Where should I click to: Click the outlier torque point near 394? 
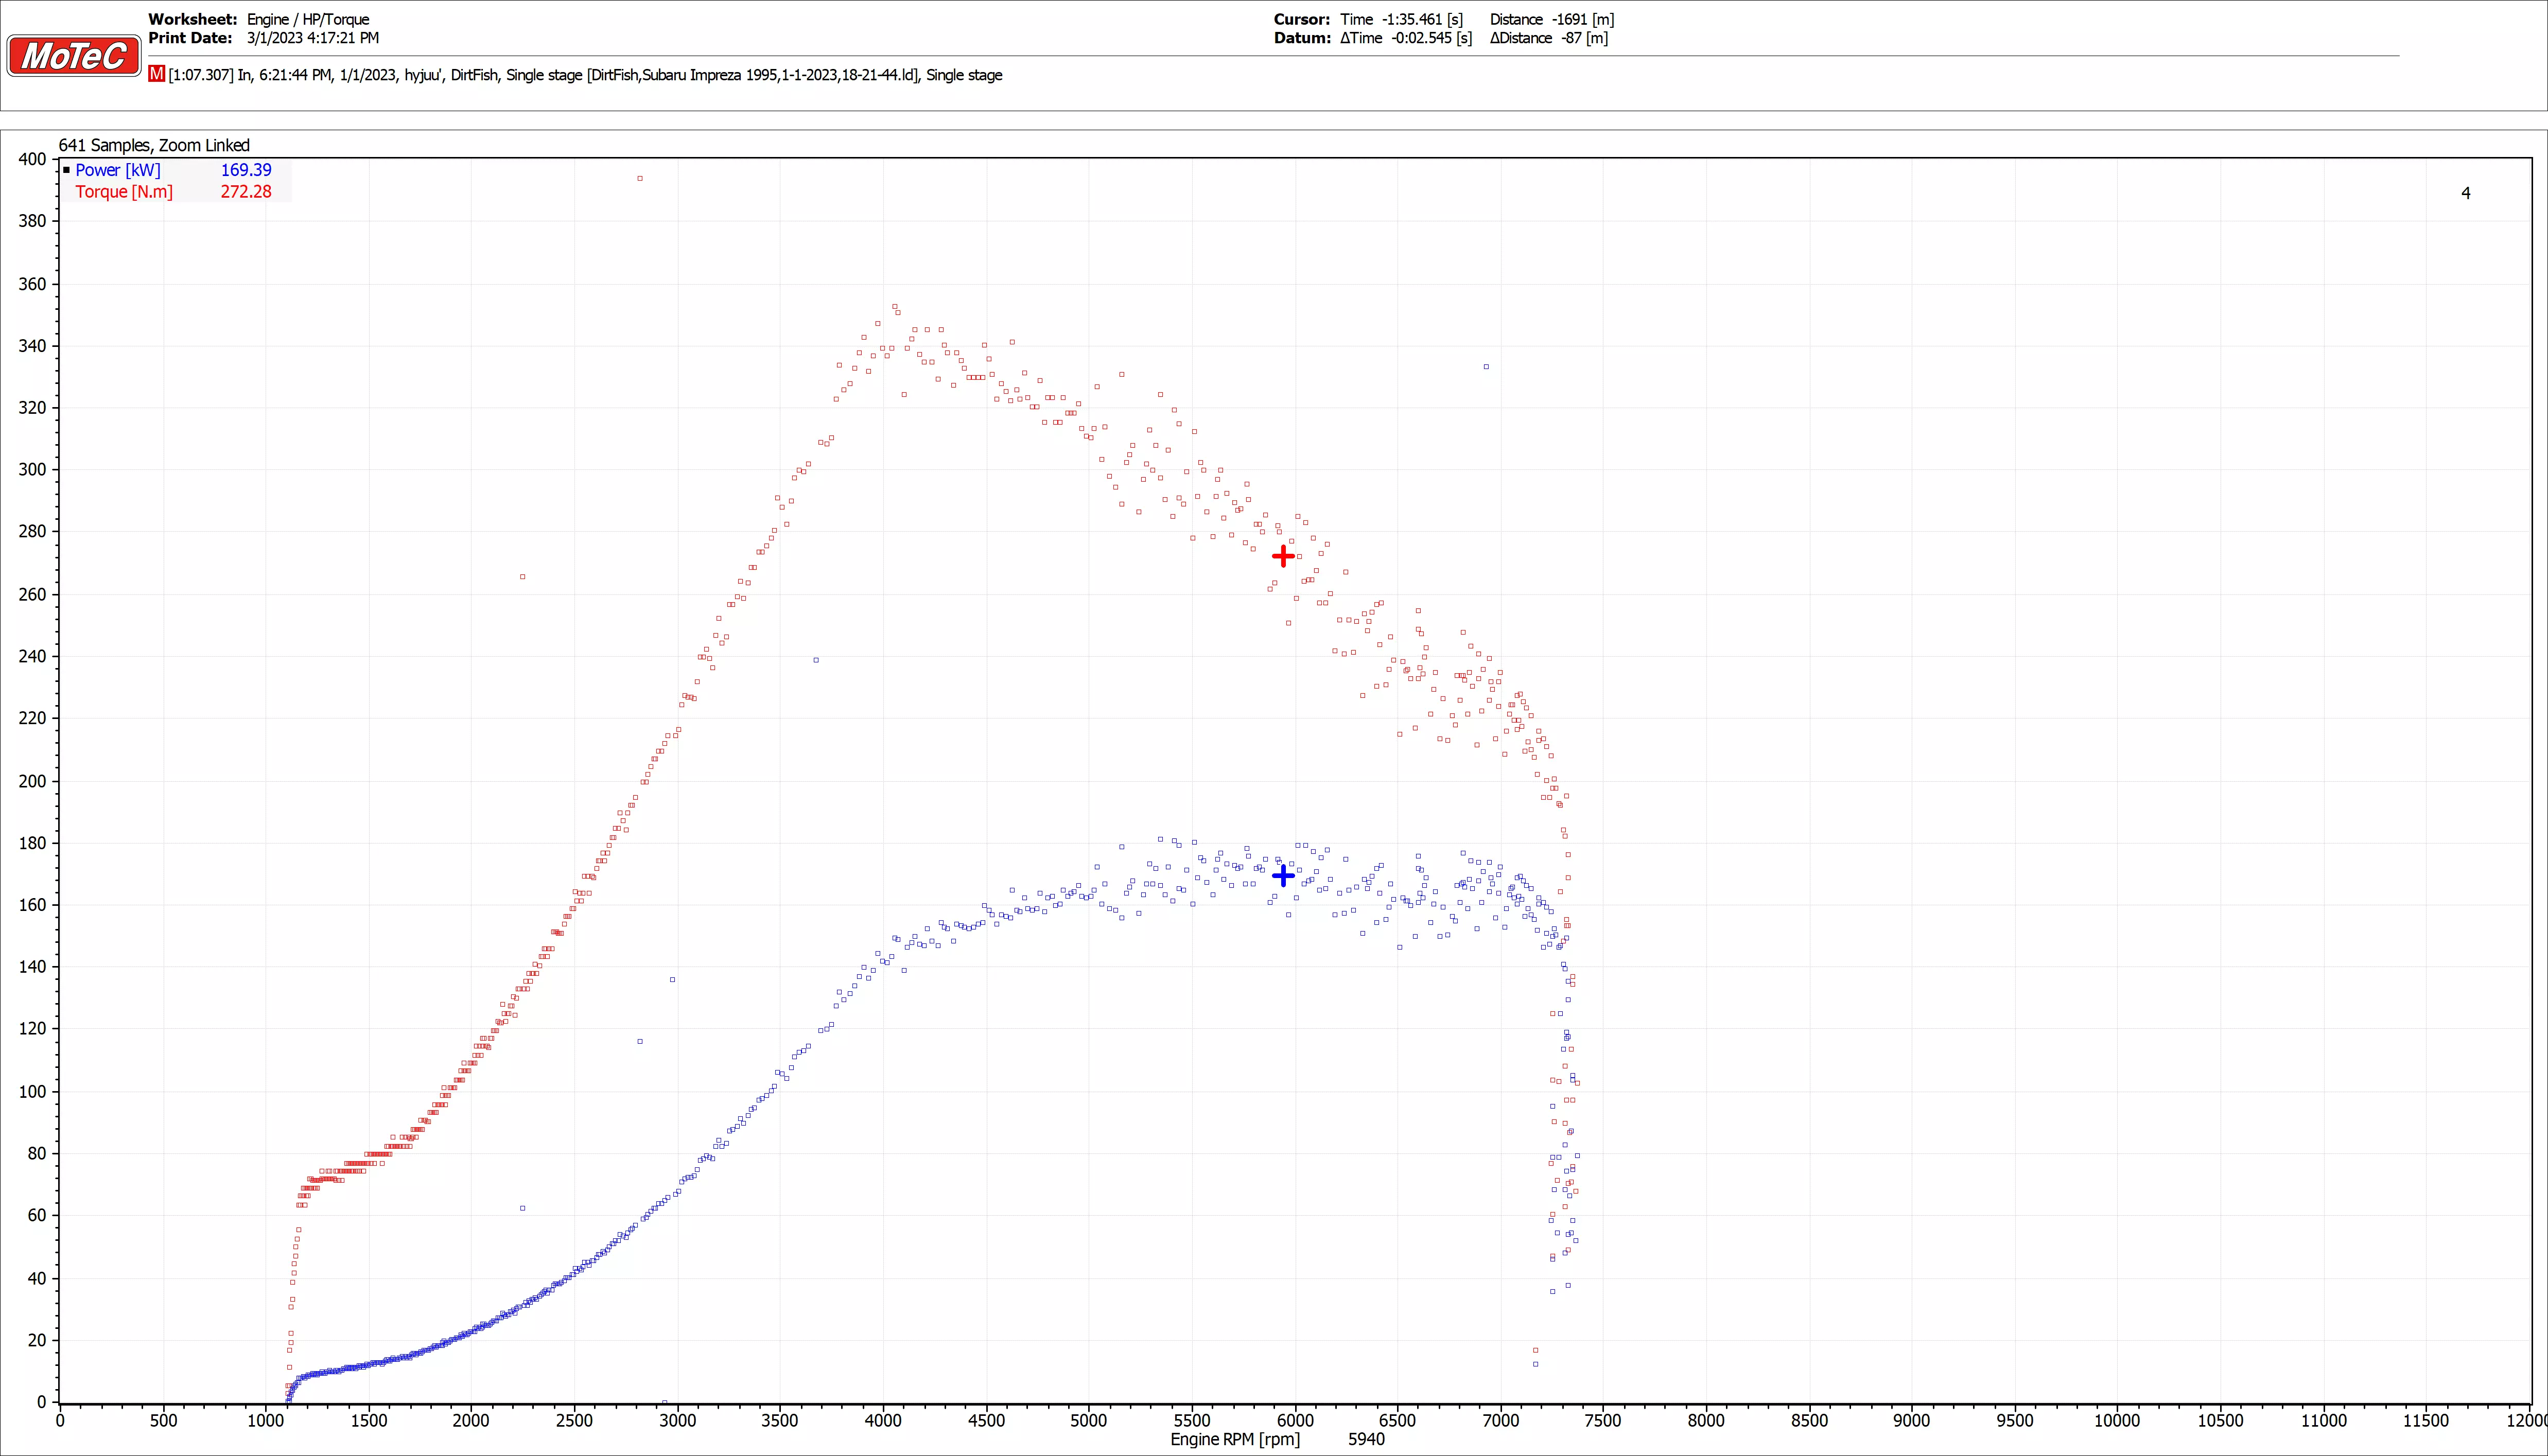click(640, 178)
